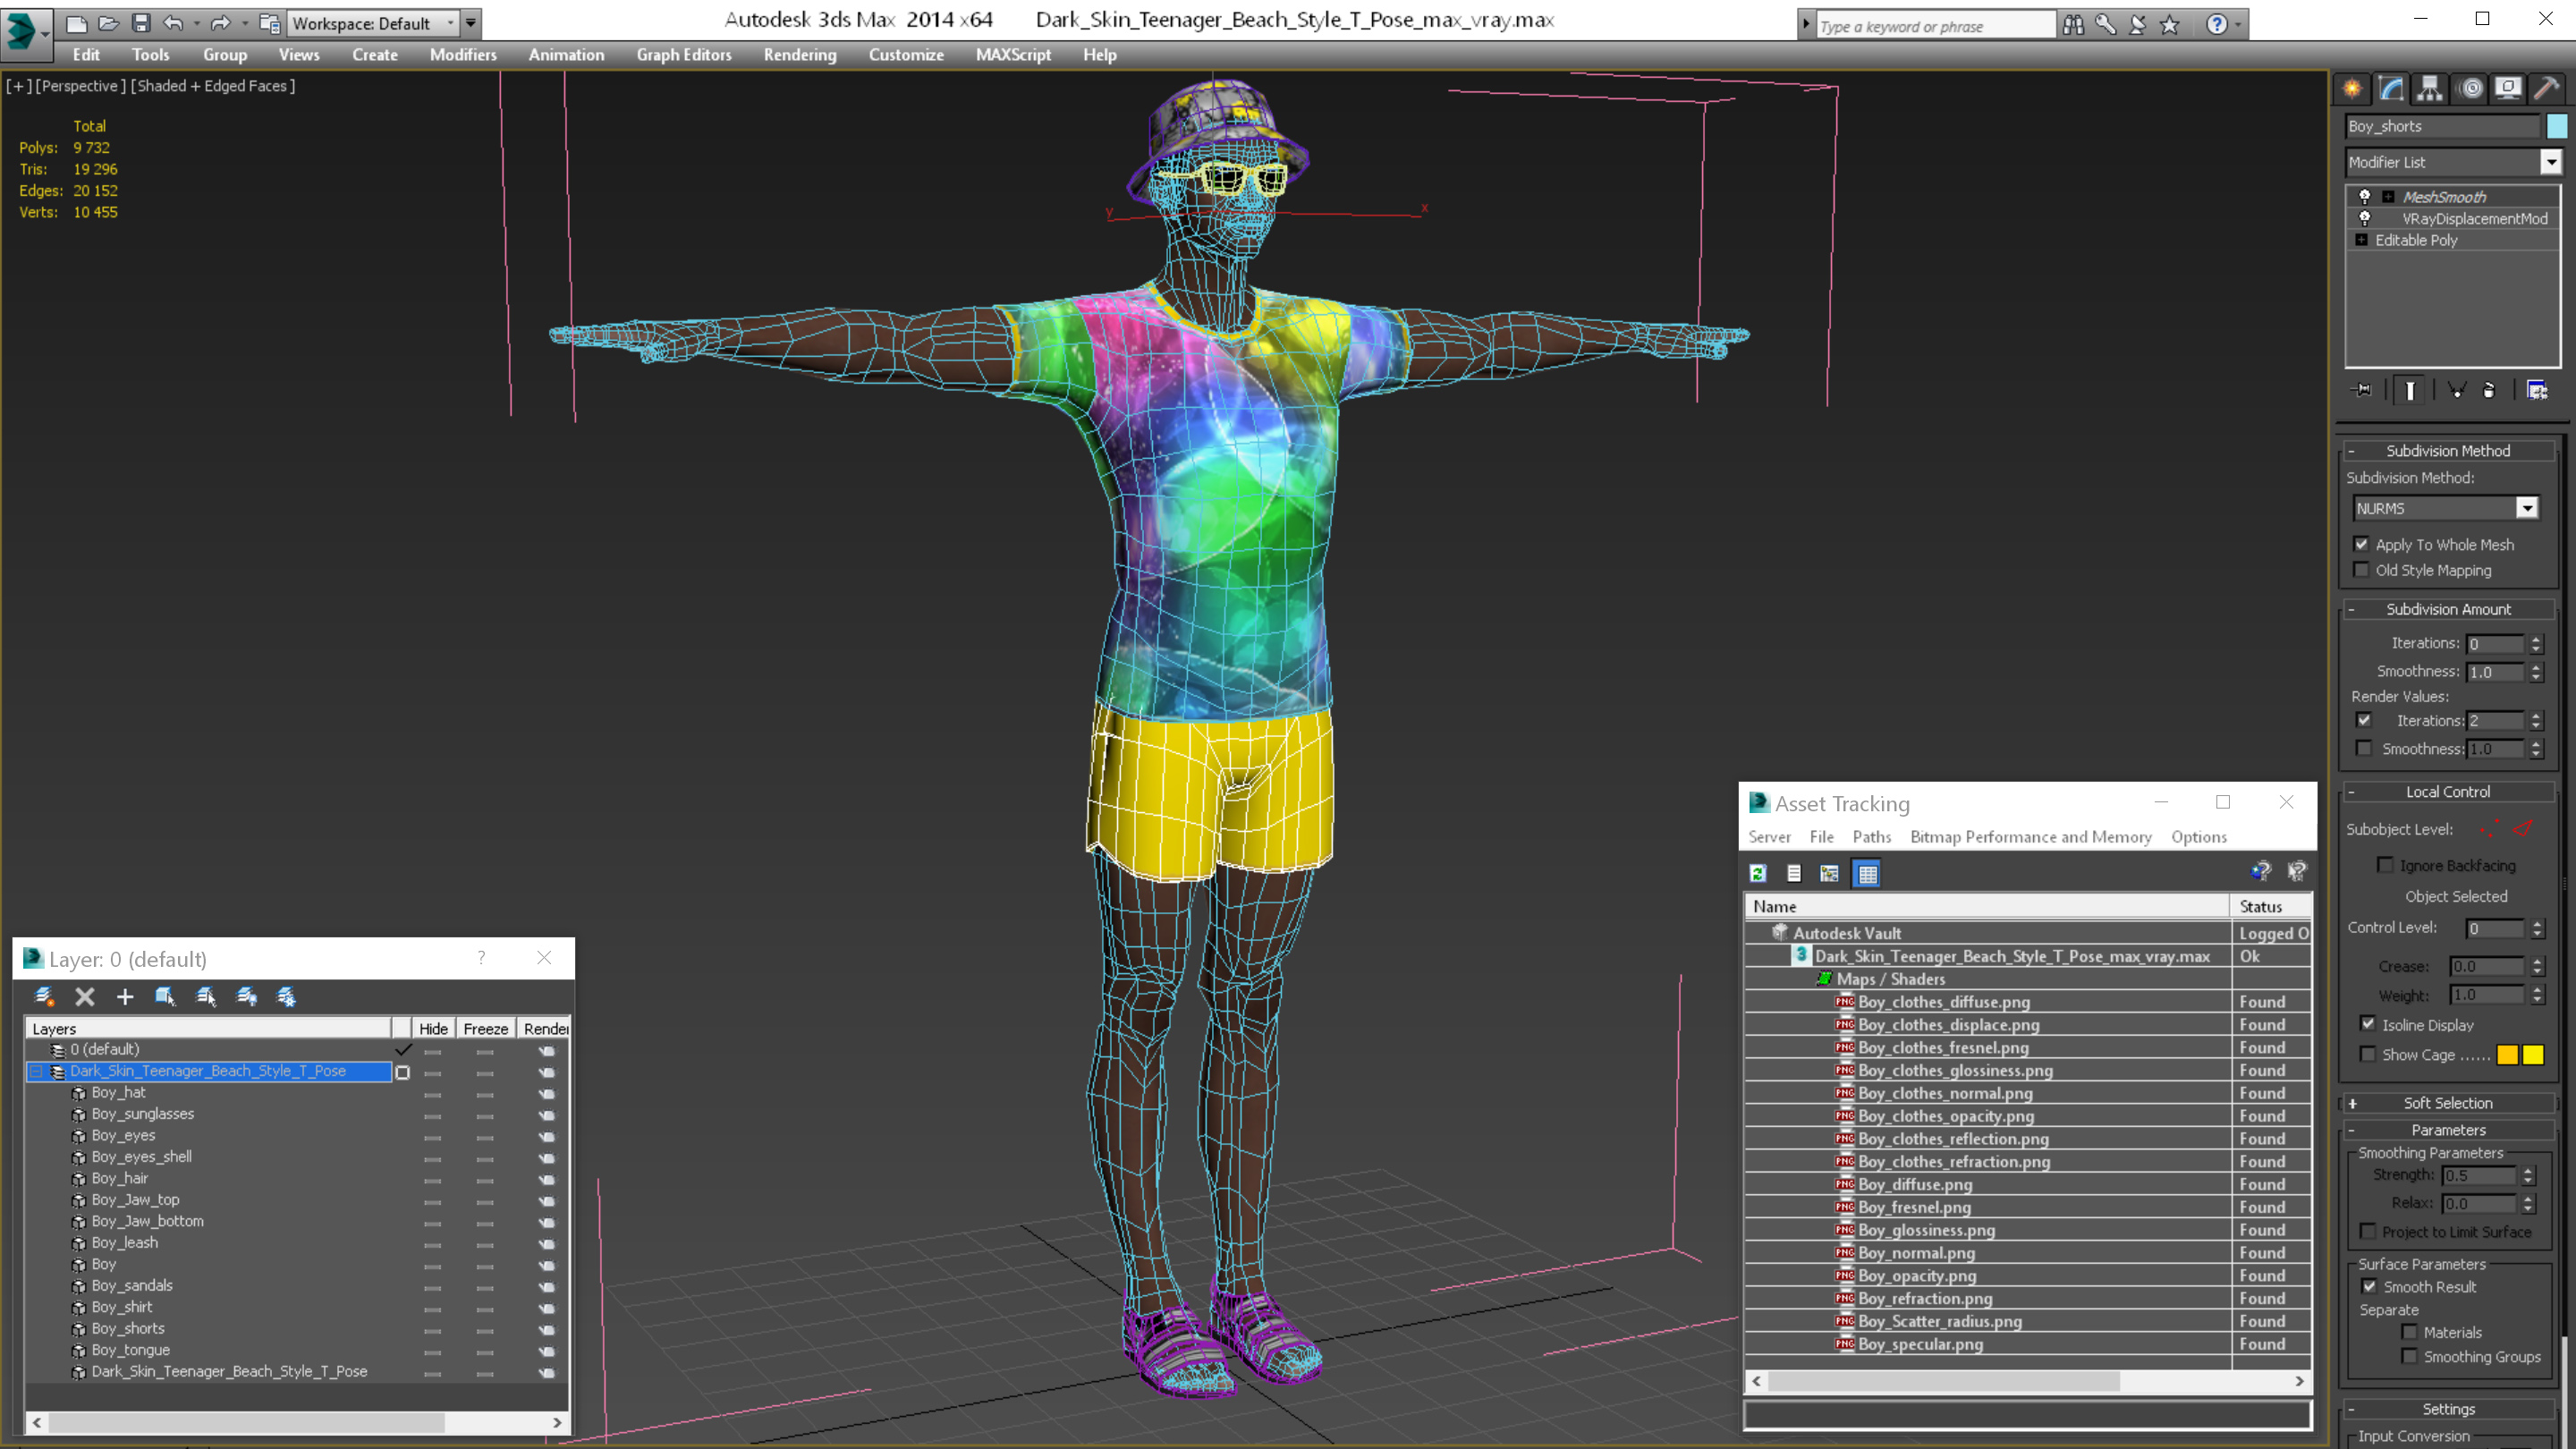Screen dimensions: 2576x1449
Task: Click the Pin Stack icon under modifier stack
Action: (x=2362, y=390)
